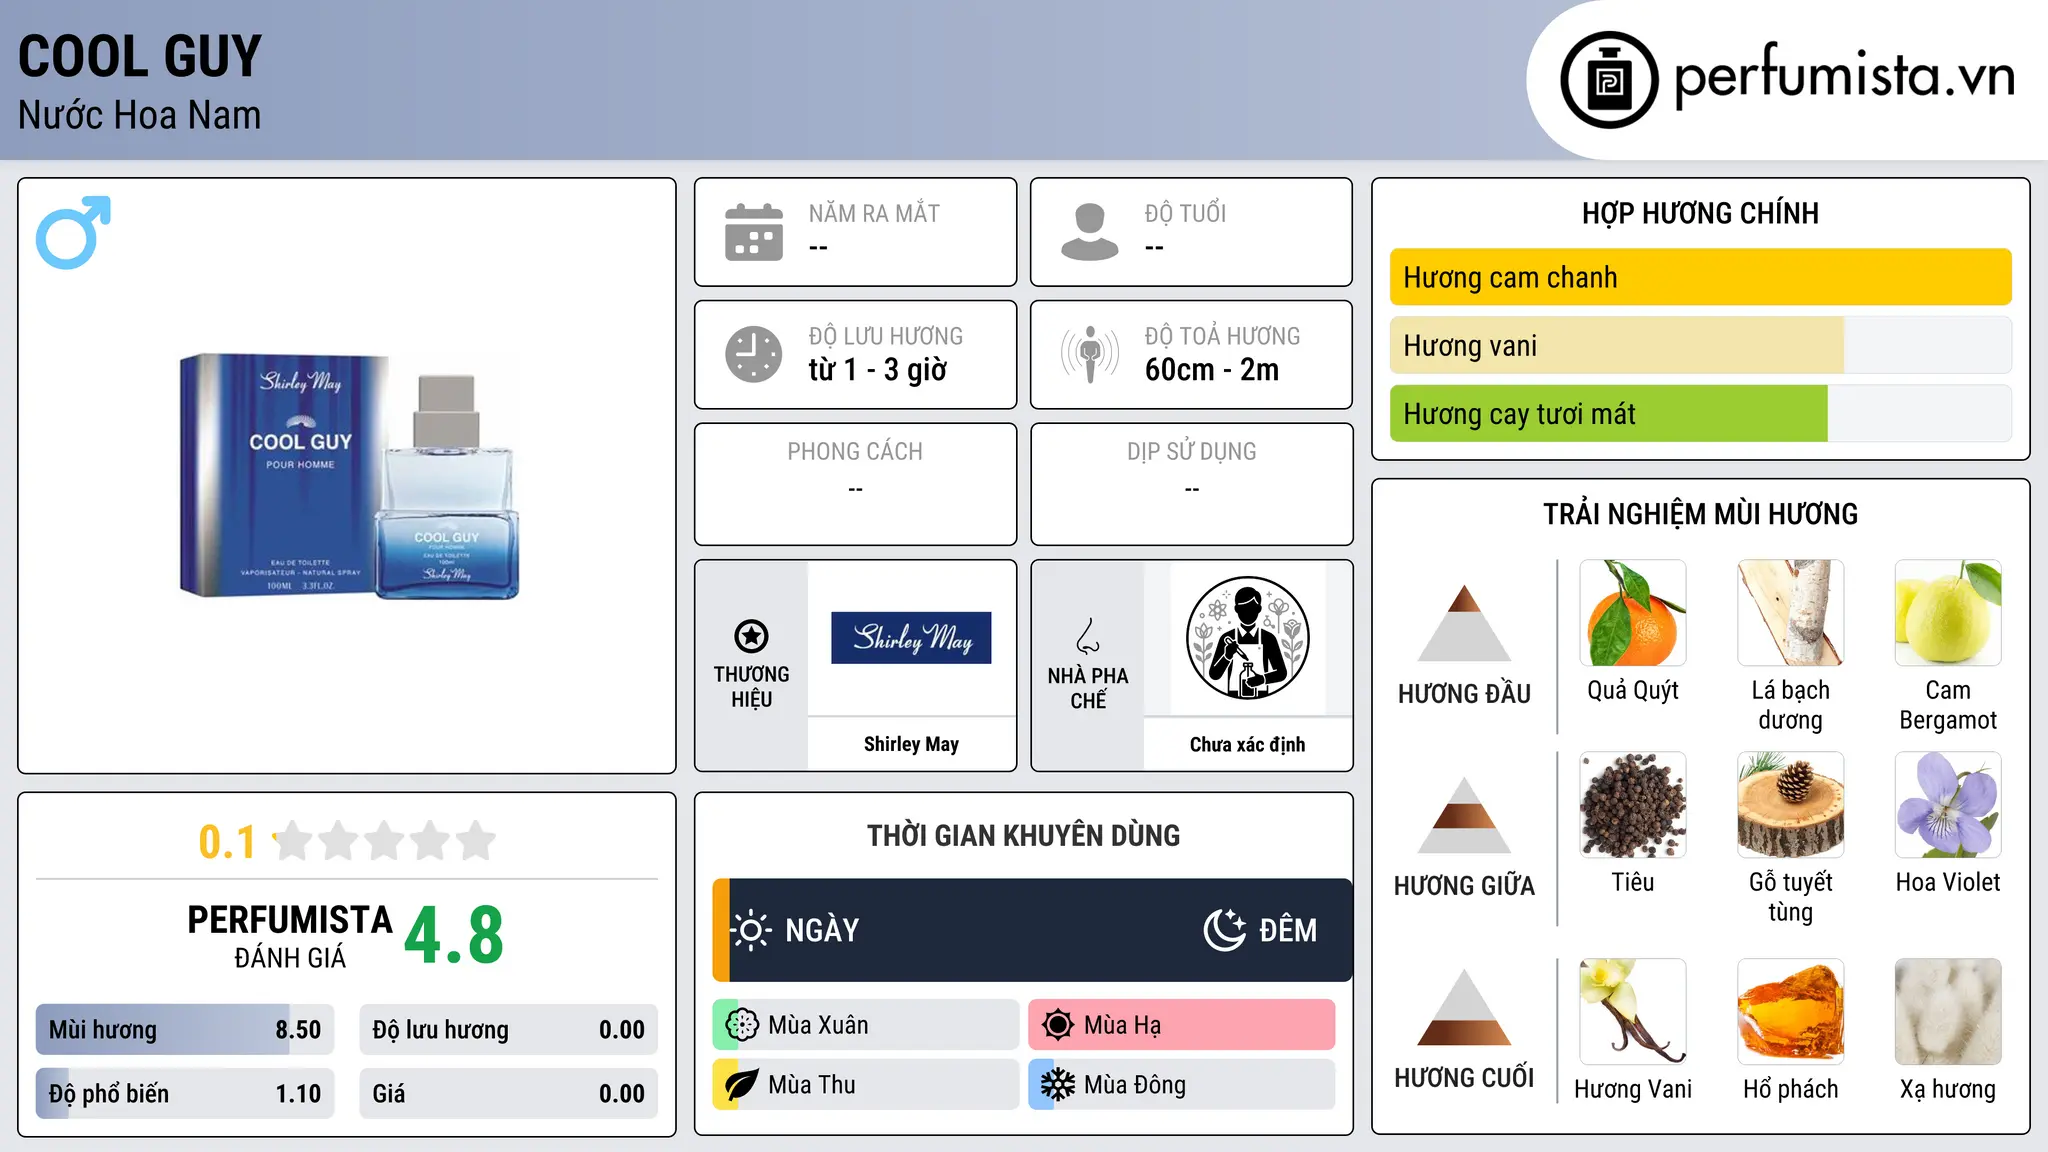Click the Hương cuối pyramid icon
Image resolution: width=2048 pixels, height=1152 pixels.
[1464, 1007]
